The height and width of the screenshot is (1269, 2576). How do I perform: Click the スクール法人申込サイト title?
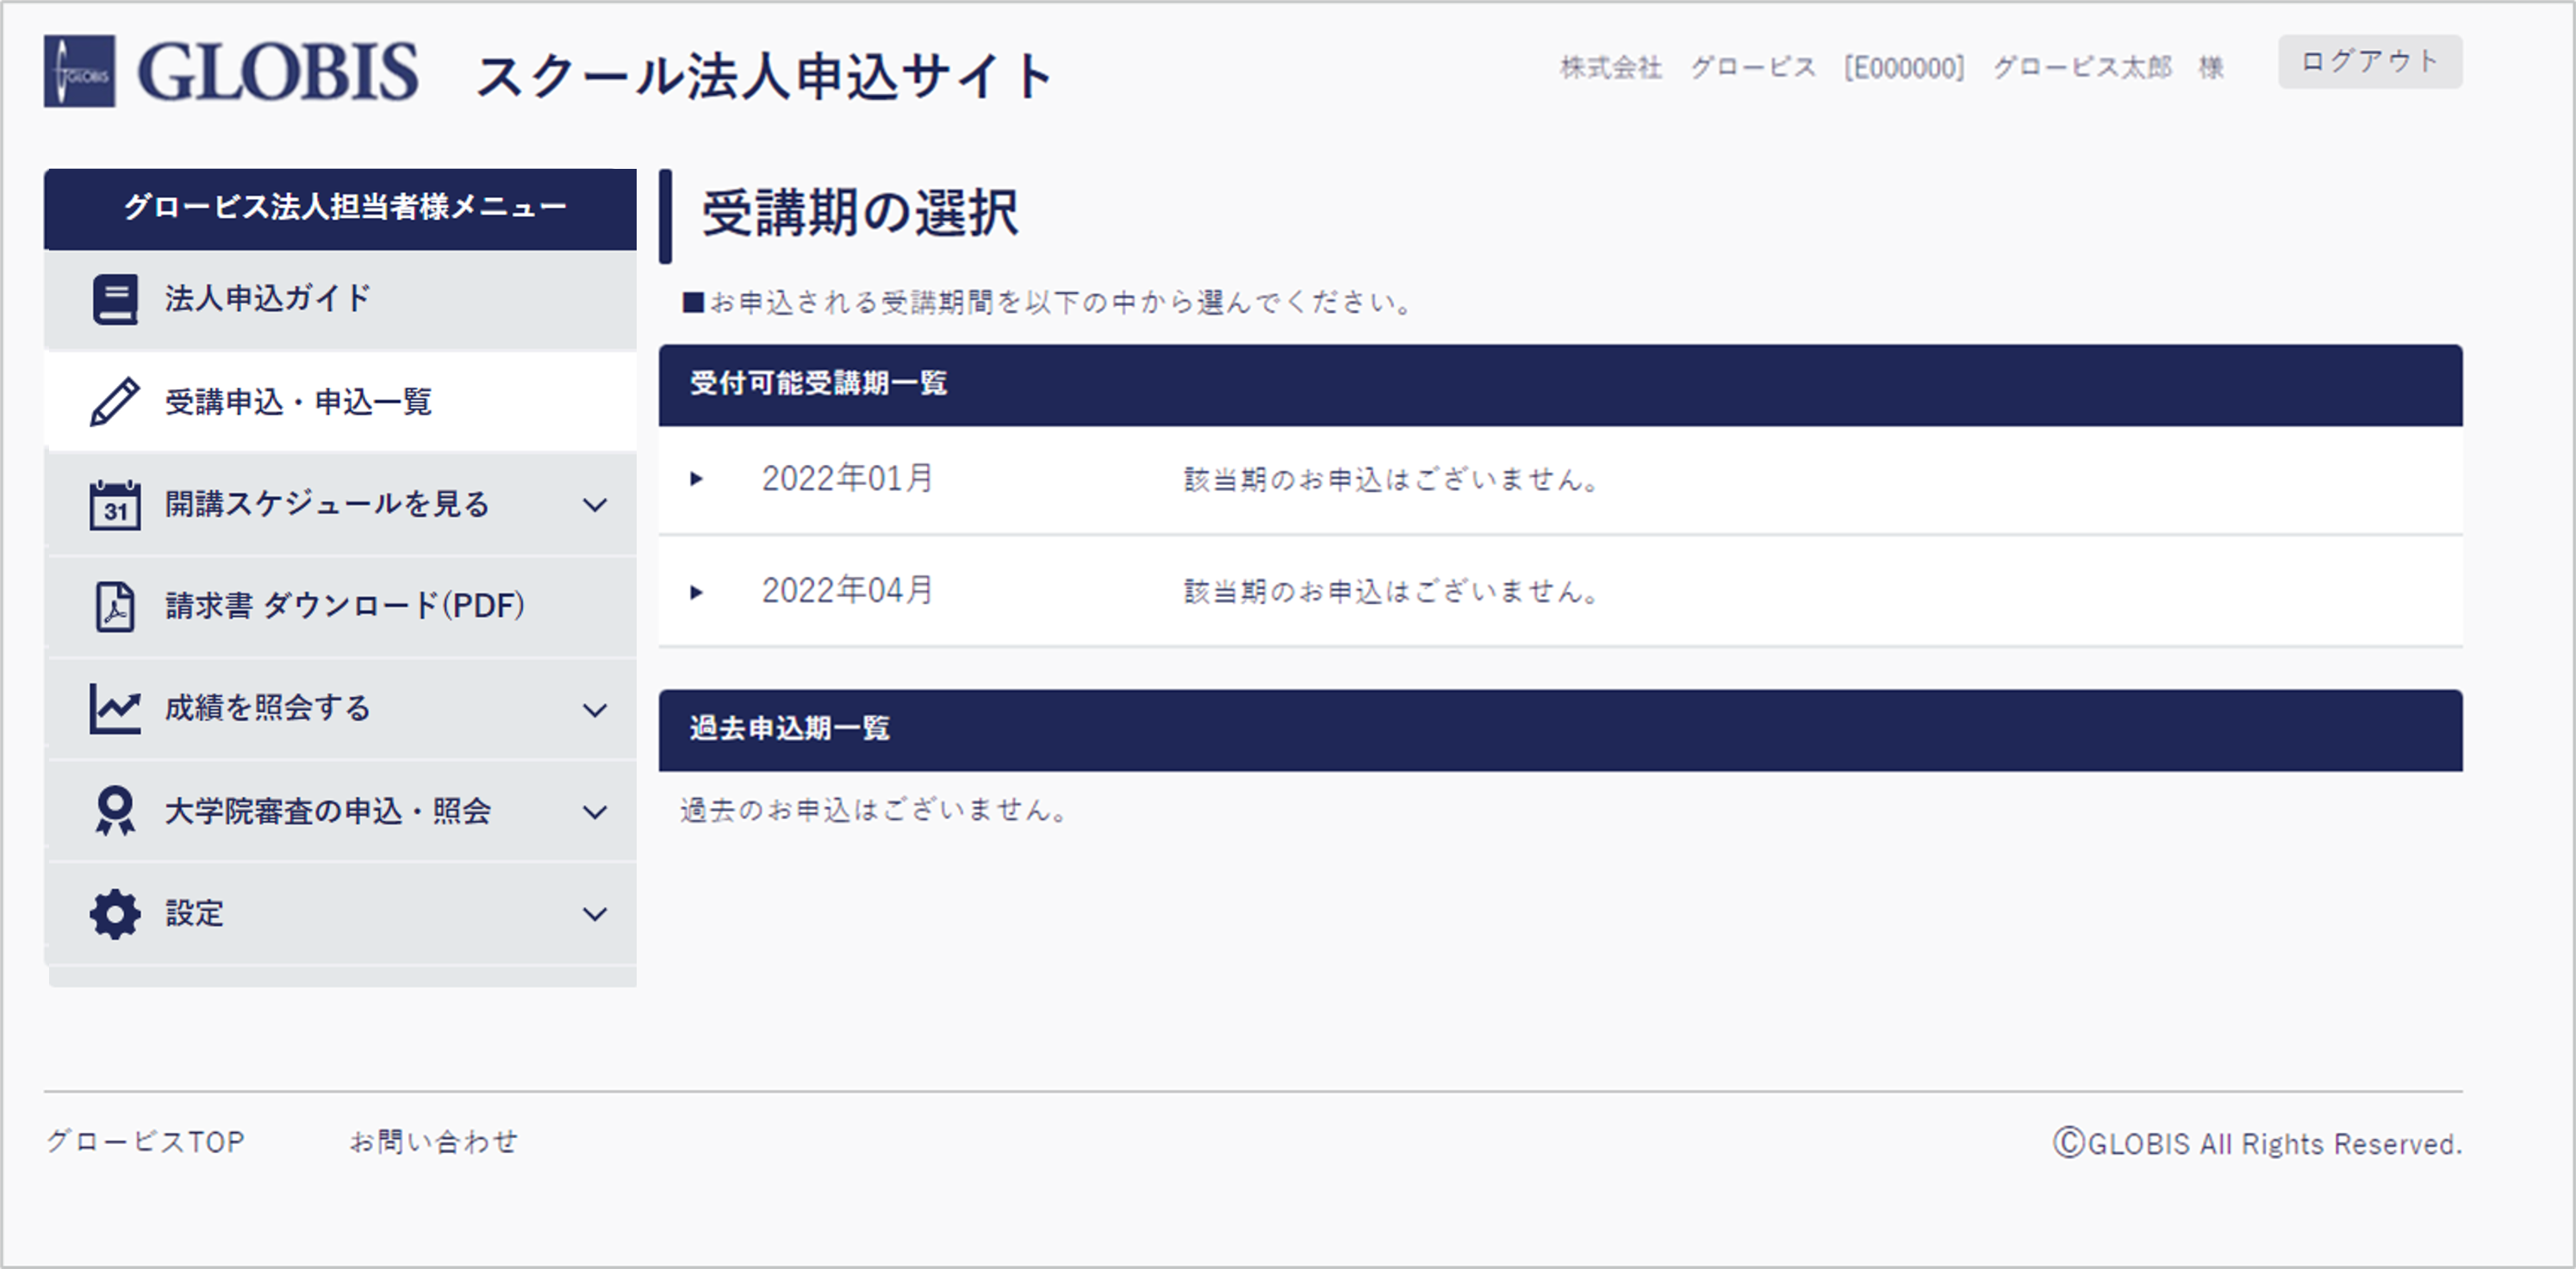[765, 77]
